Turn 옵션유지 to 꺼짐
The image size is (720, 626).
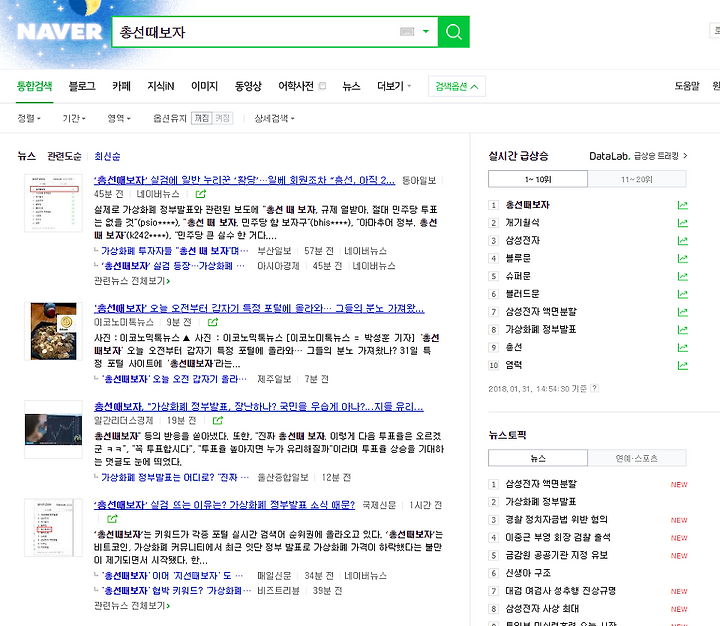[x=202, y=118]
